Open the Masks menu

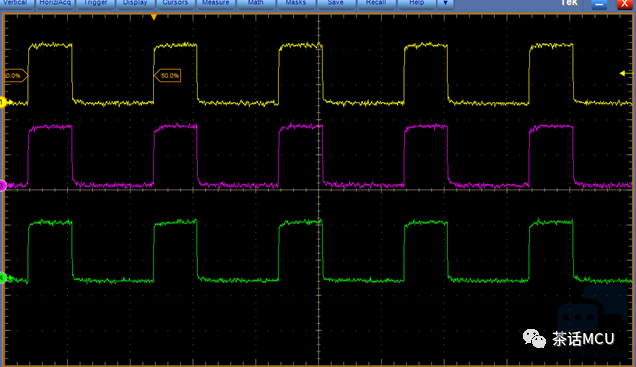(x=296, y=3)
